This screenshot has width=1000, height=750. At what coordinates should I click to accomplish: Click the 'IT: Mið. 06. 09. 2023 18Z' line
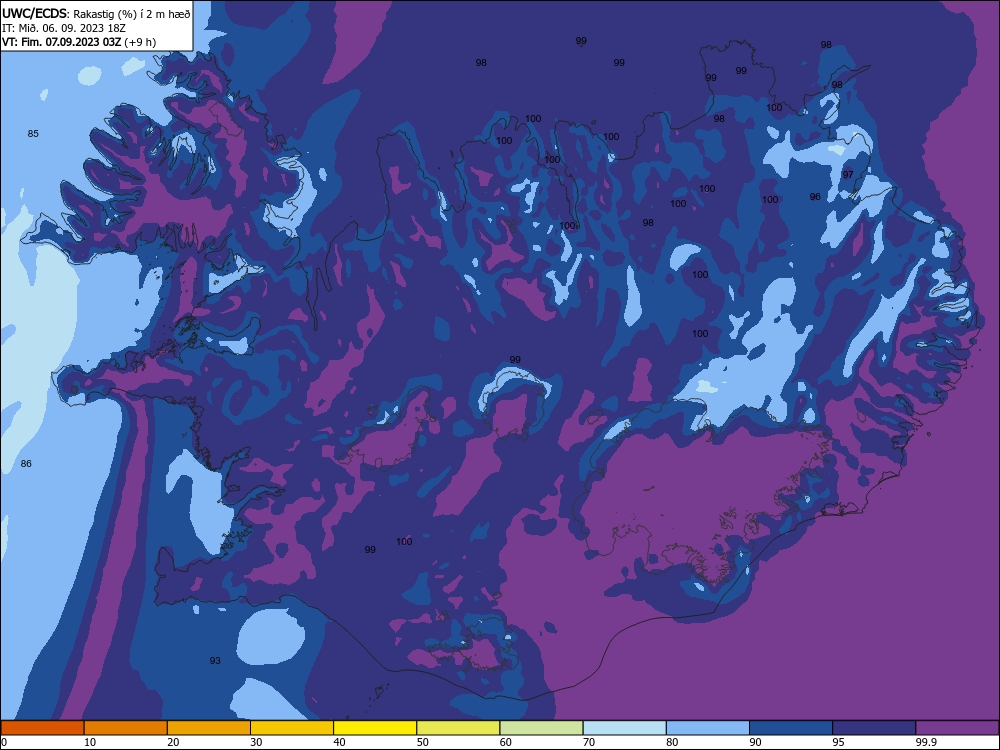(64, 28)
